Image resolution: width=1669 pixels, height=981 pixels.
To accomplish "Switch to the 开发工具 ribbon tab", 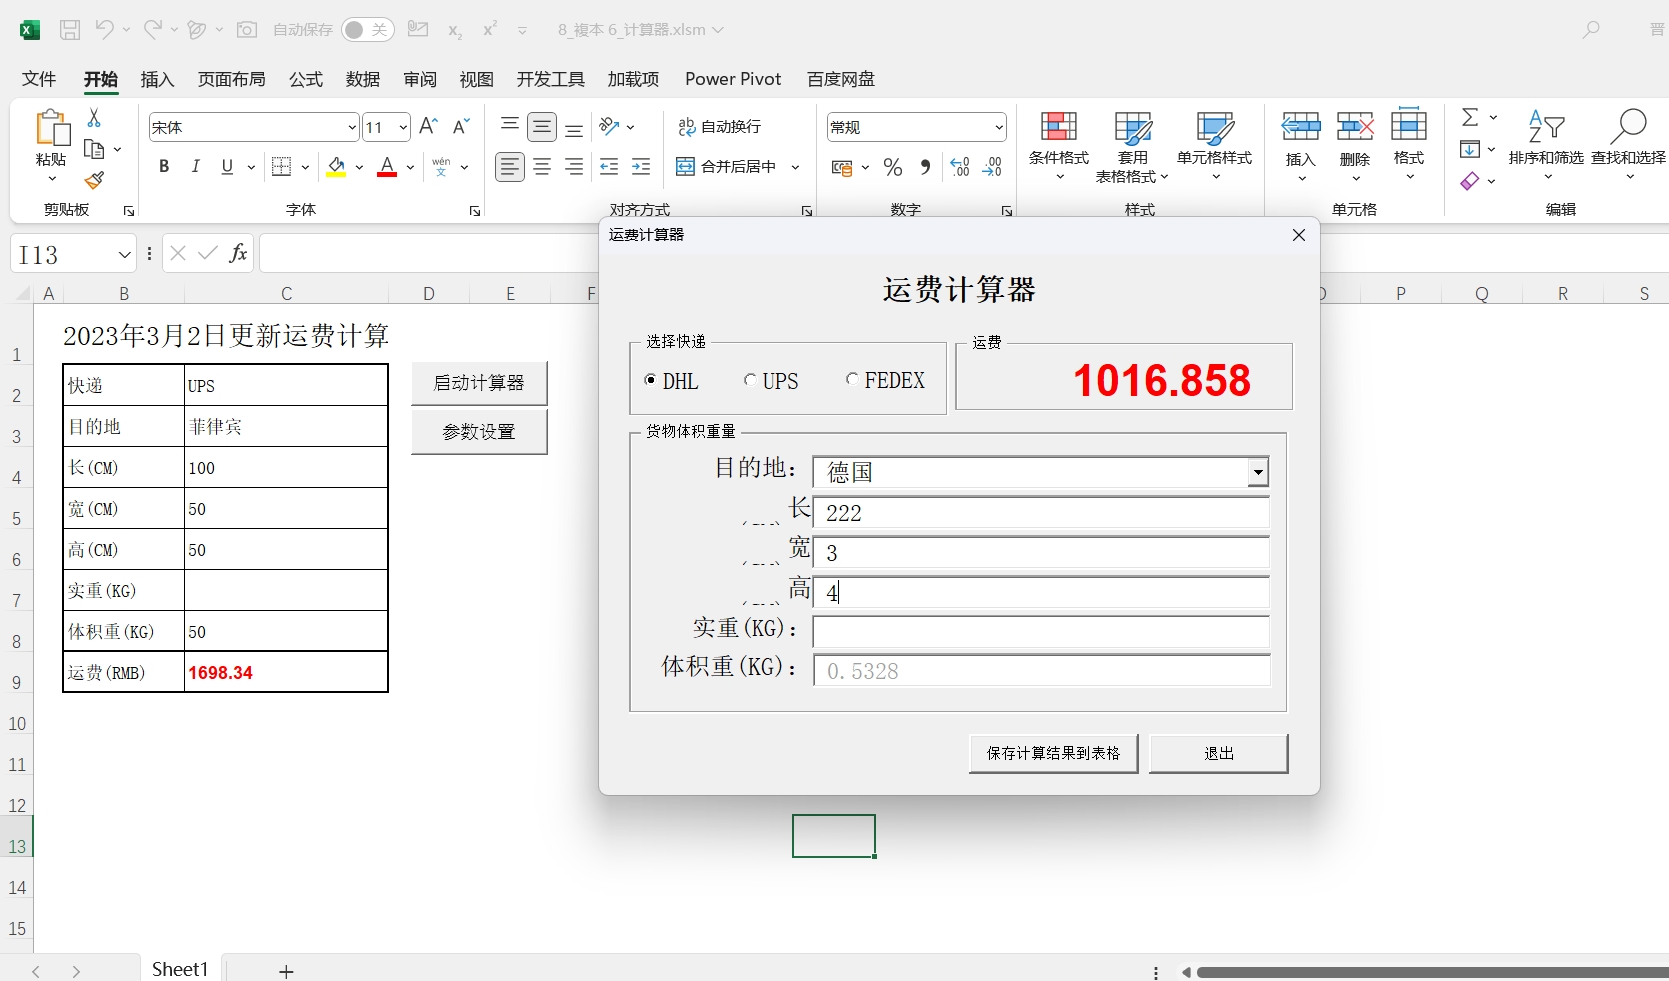I will [x=550, y=79].
